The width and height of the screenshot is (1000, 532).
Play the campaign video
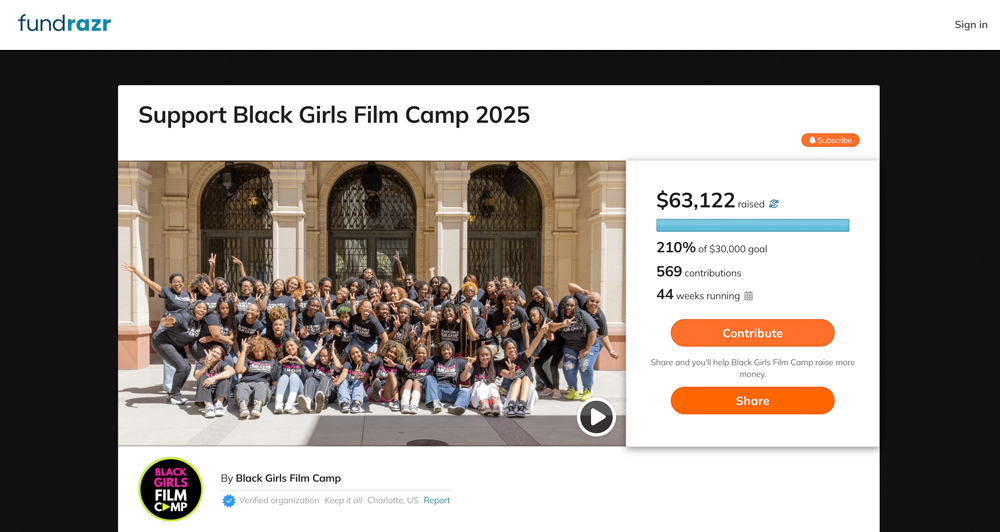(596, 417)
